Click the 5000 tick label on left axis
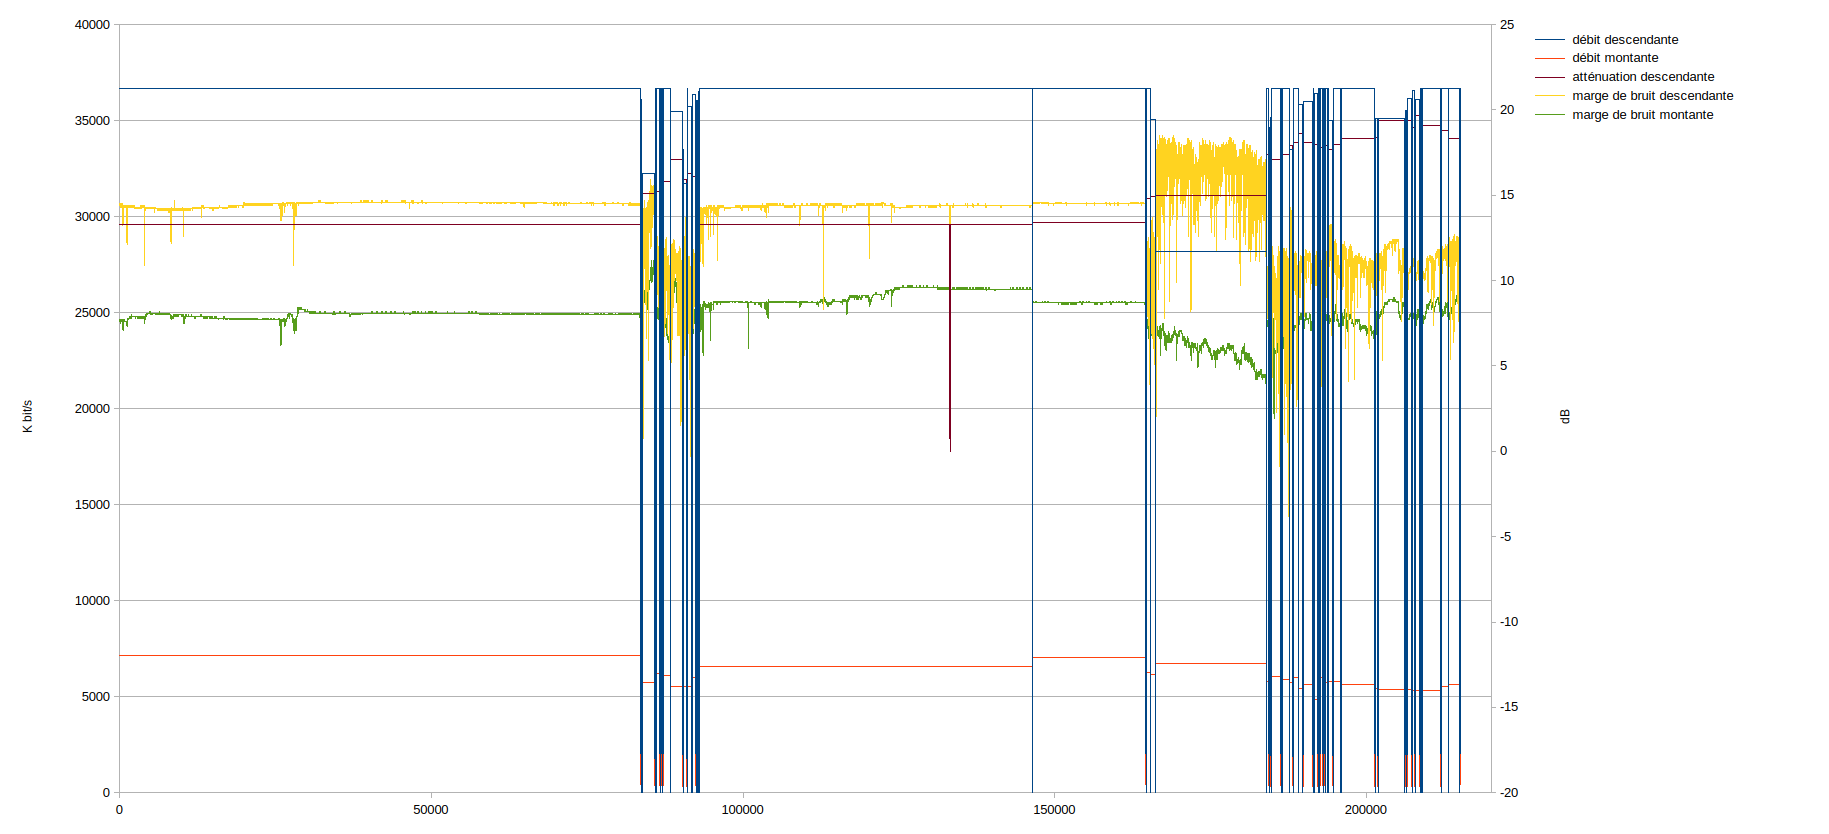The width and height of the screenshot is (1829, 834). coord(96,697)
